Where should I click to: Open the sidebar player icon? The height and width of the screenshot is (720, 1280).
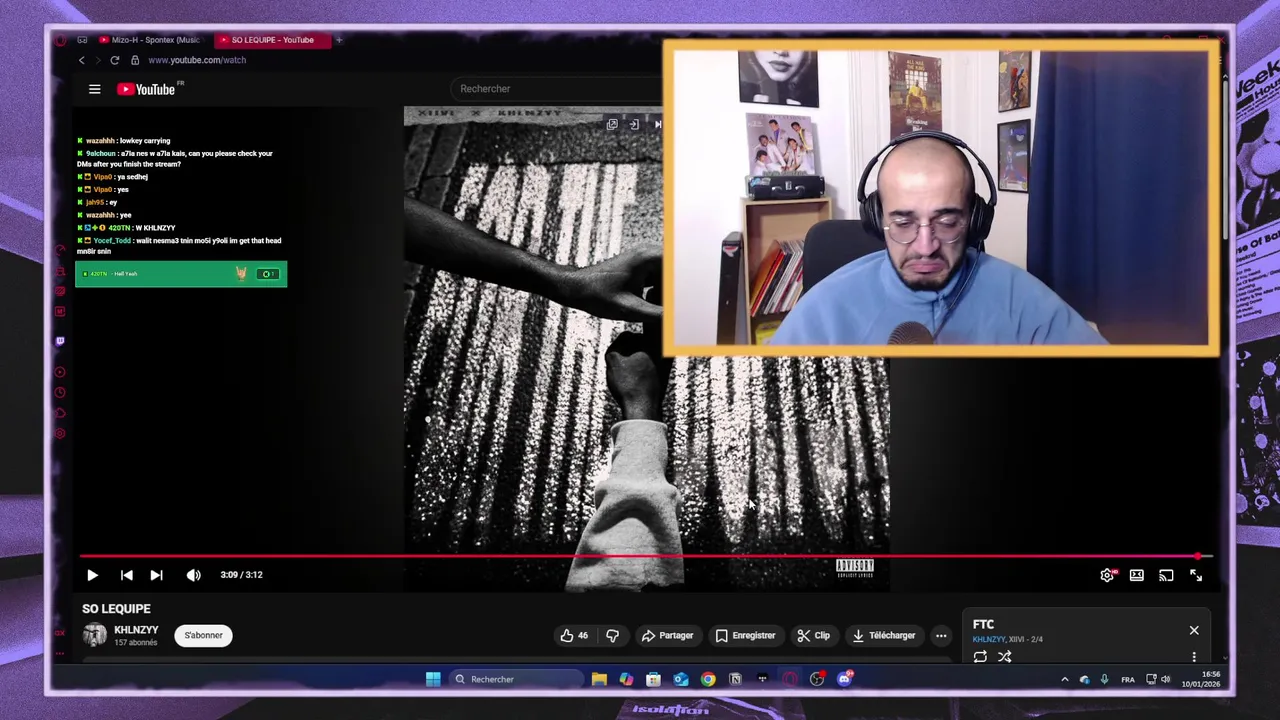(x=60, y=372)
